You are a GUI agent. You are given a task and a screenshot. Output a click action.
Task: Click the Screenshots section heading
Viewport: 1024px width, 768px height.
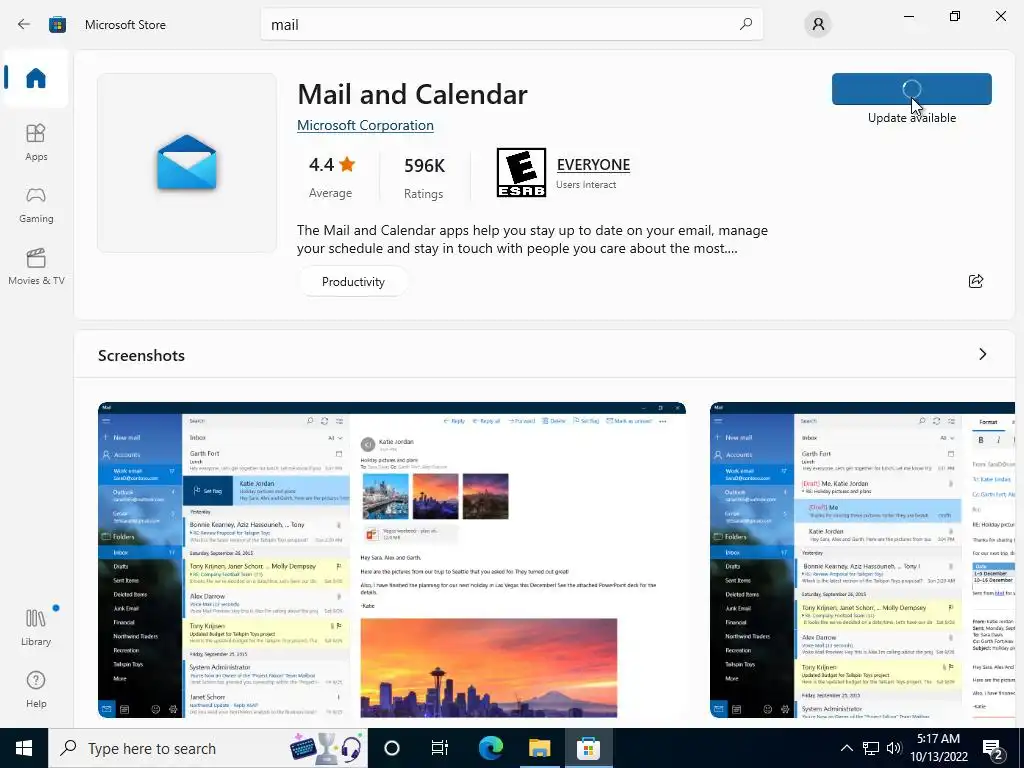pos(141,355)
